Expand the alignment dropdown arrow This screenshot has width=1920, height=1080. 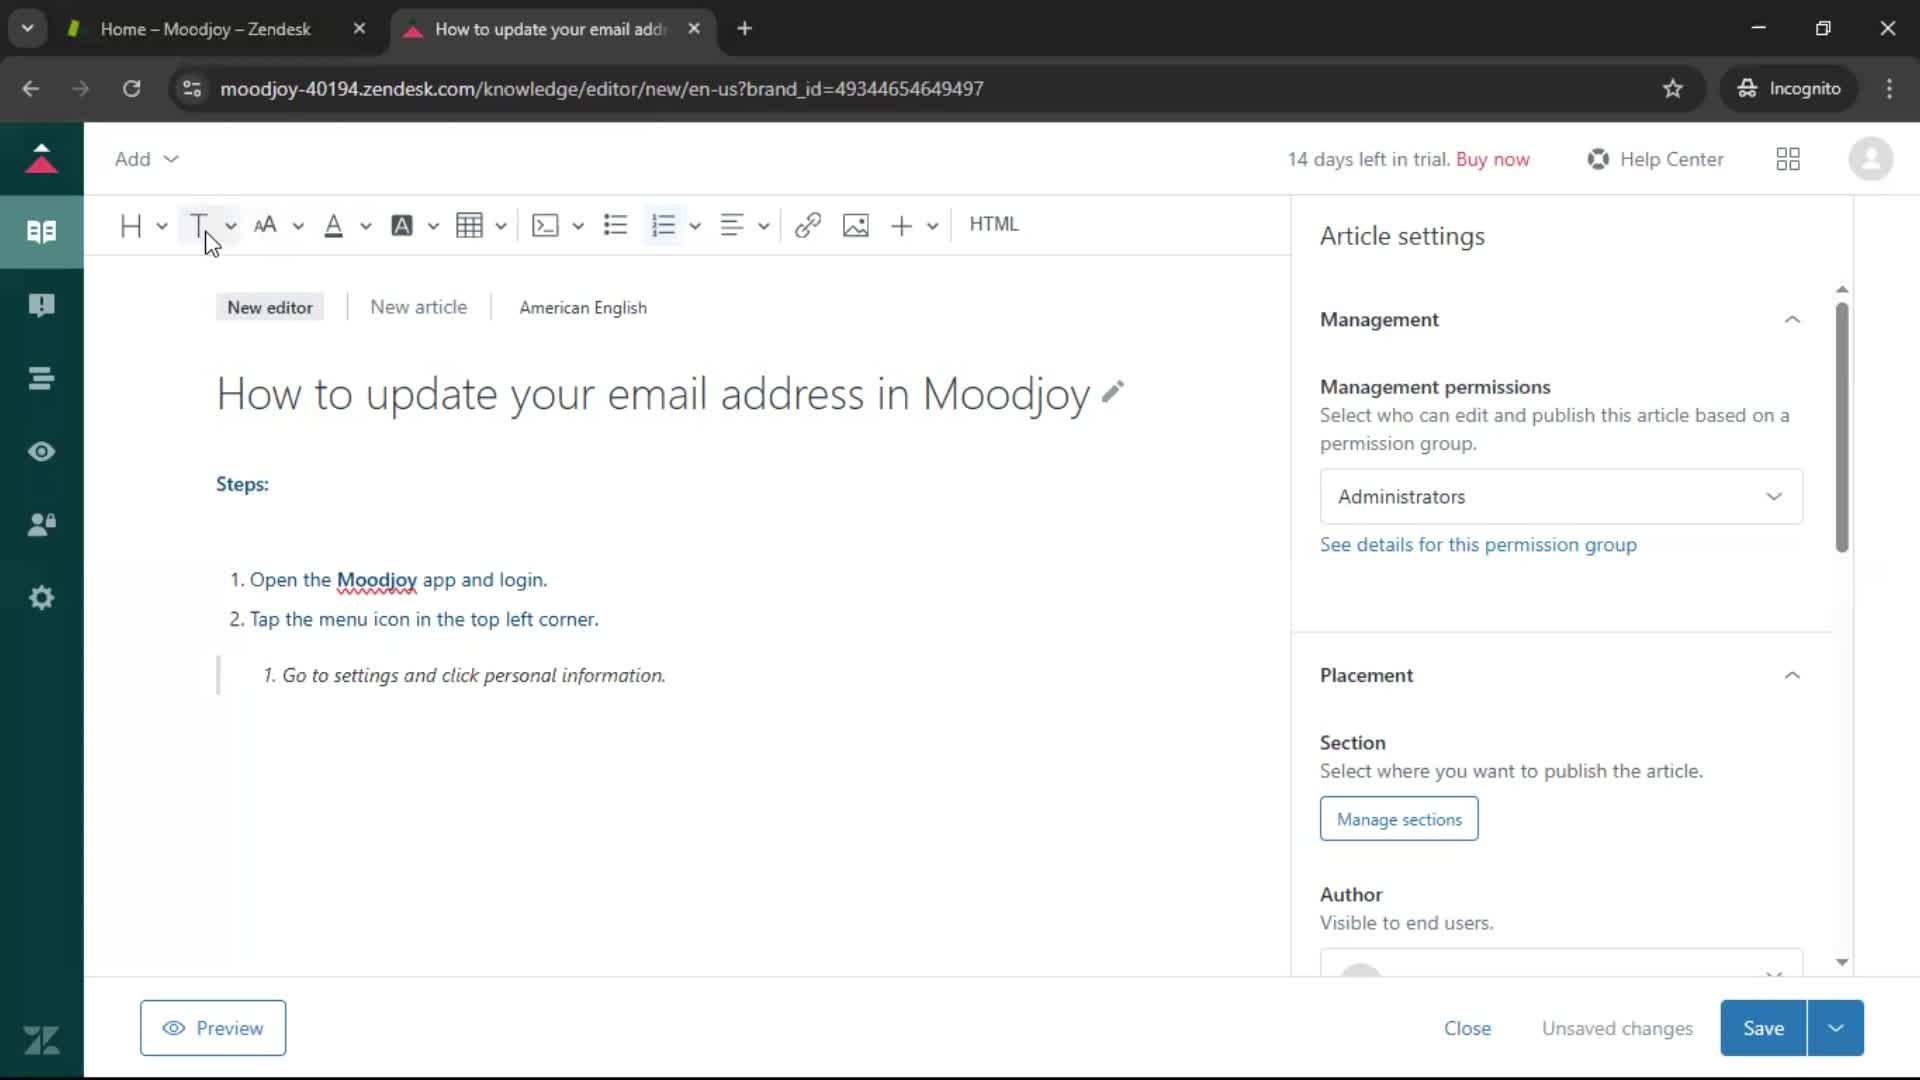764,226
